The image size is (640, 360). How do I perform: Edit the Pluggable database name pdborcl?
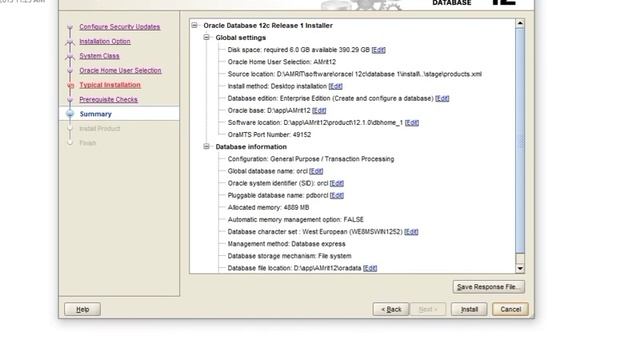337,196
